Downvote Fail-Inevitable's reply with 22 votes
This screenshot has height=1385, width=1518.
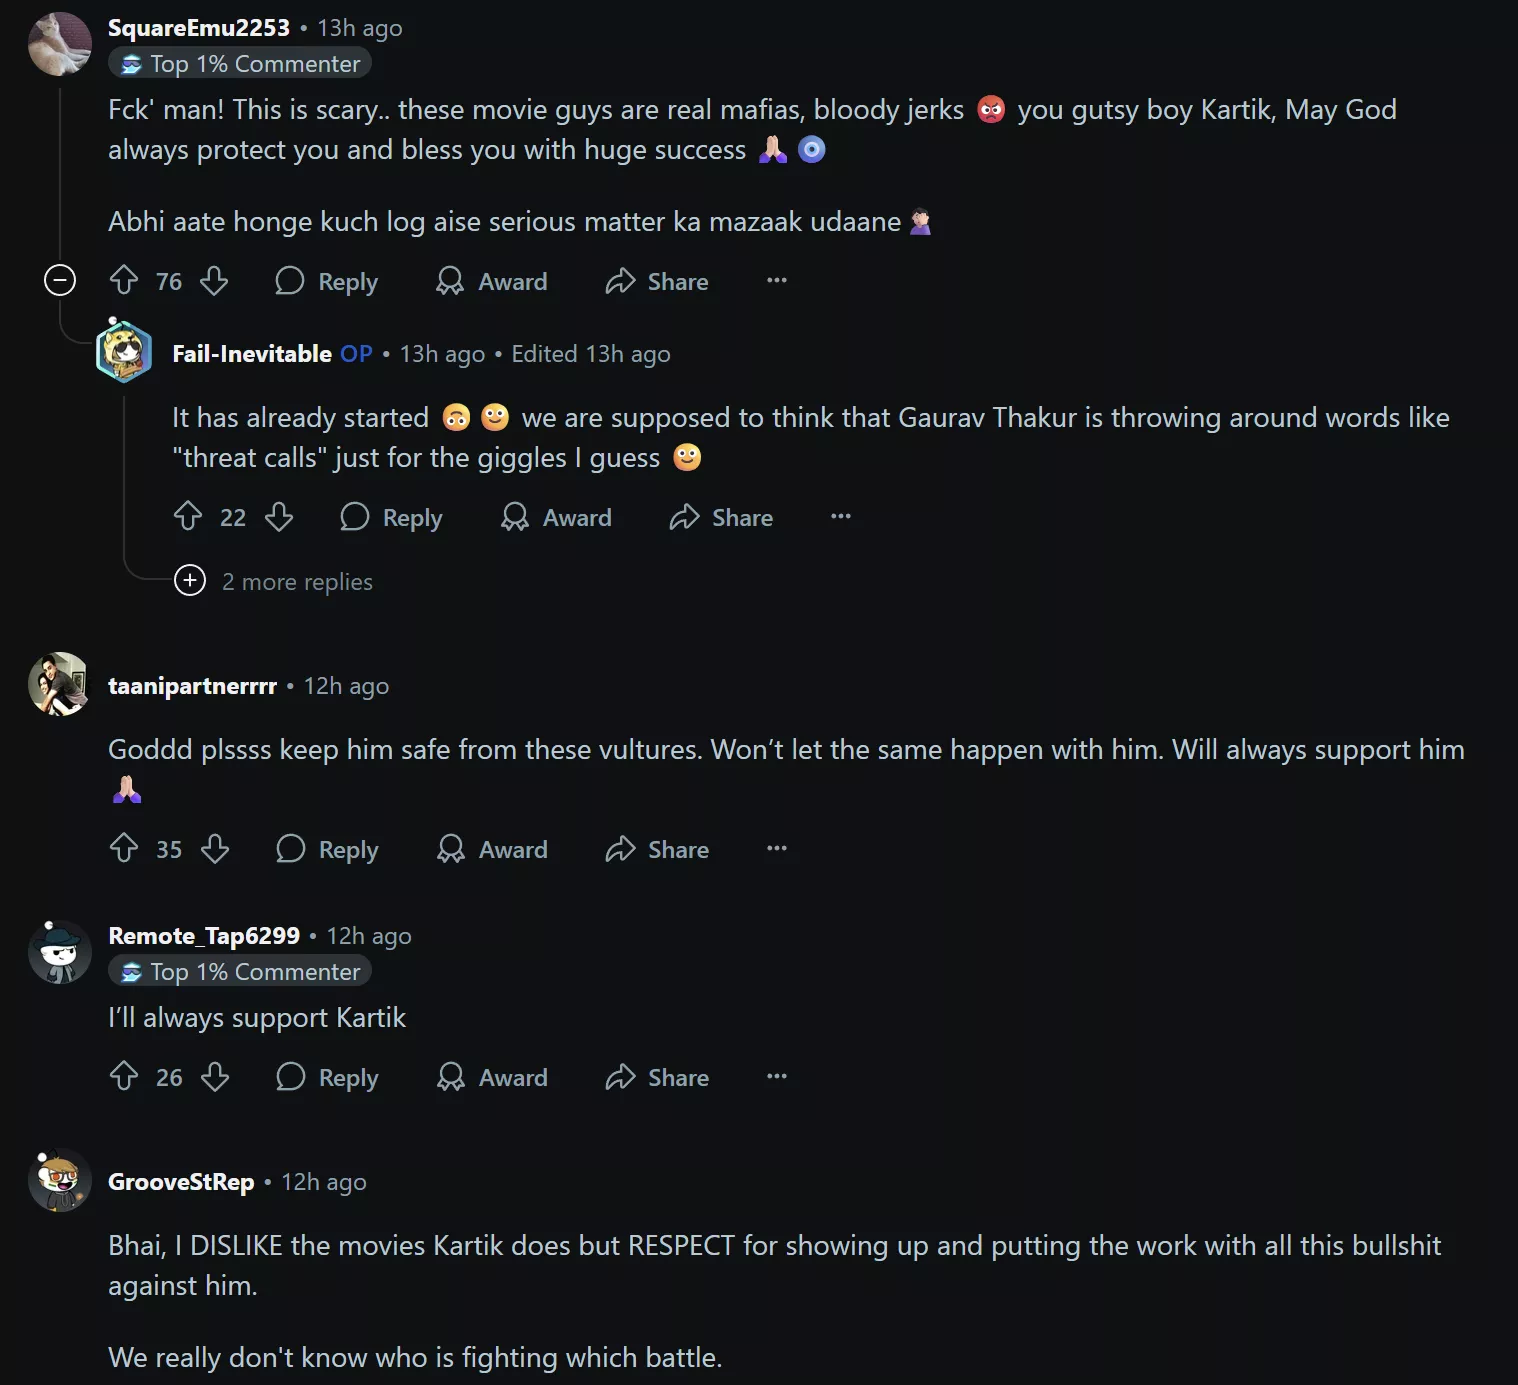[x=279, y=517]
